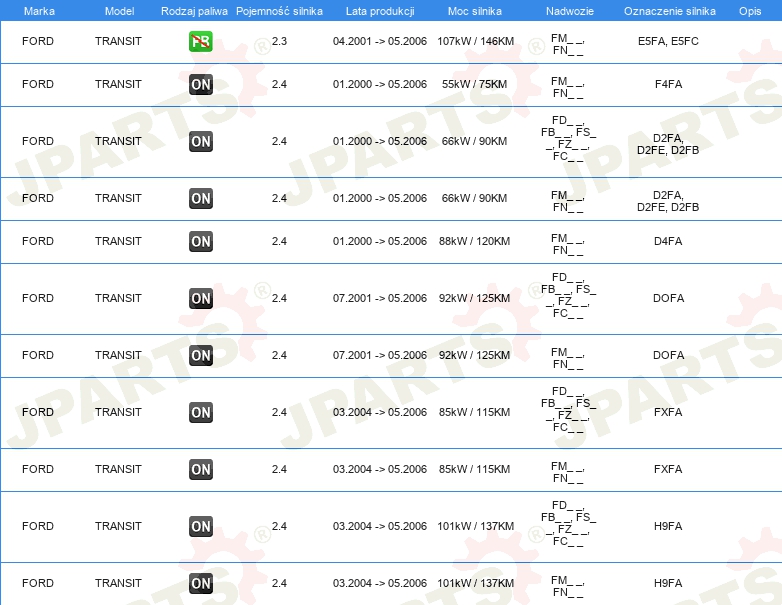
Task: Click FORD in the D4FA row
Action: click(x=38, y=241)
